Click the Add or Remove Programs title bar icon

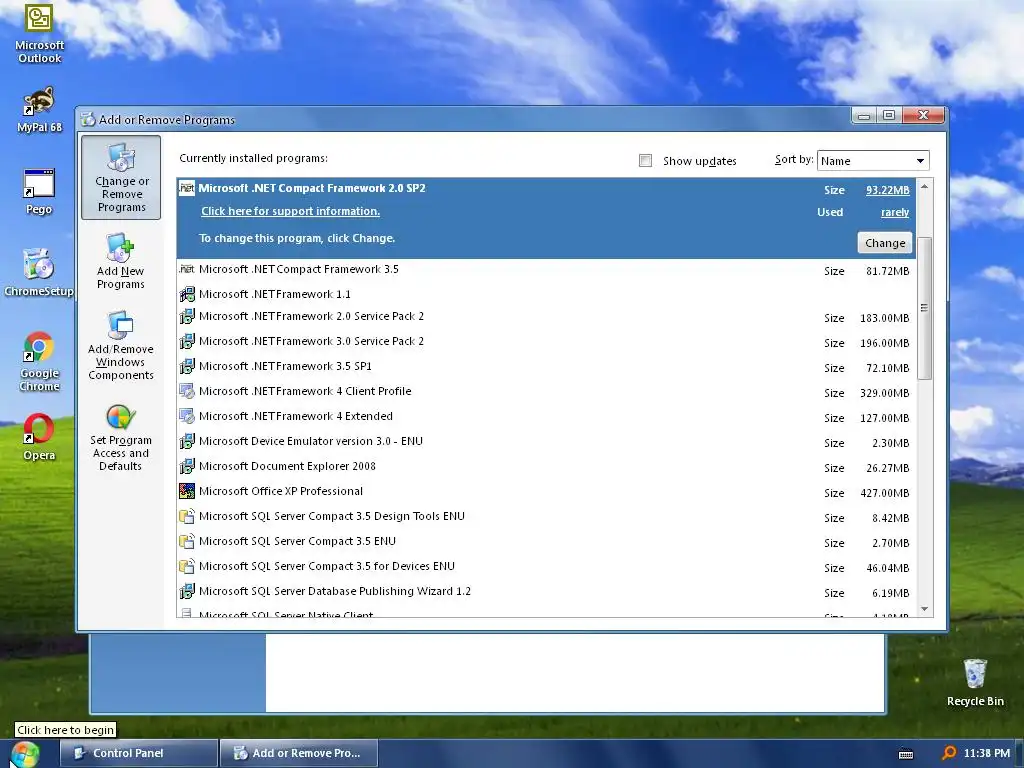click(88, 120)
